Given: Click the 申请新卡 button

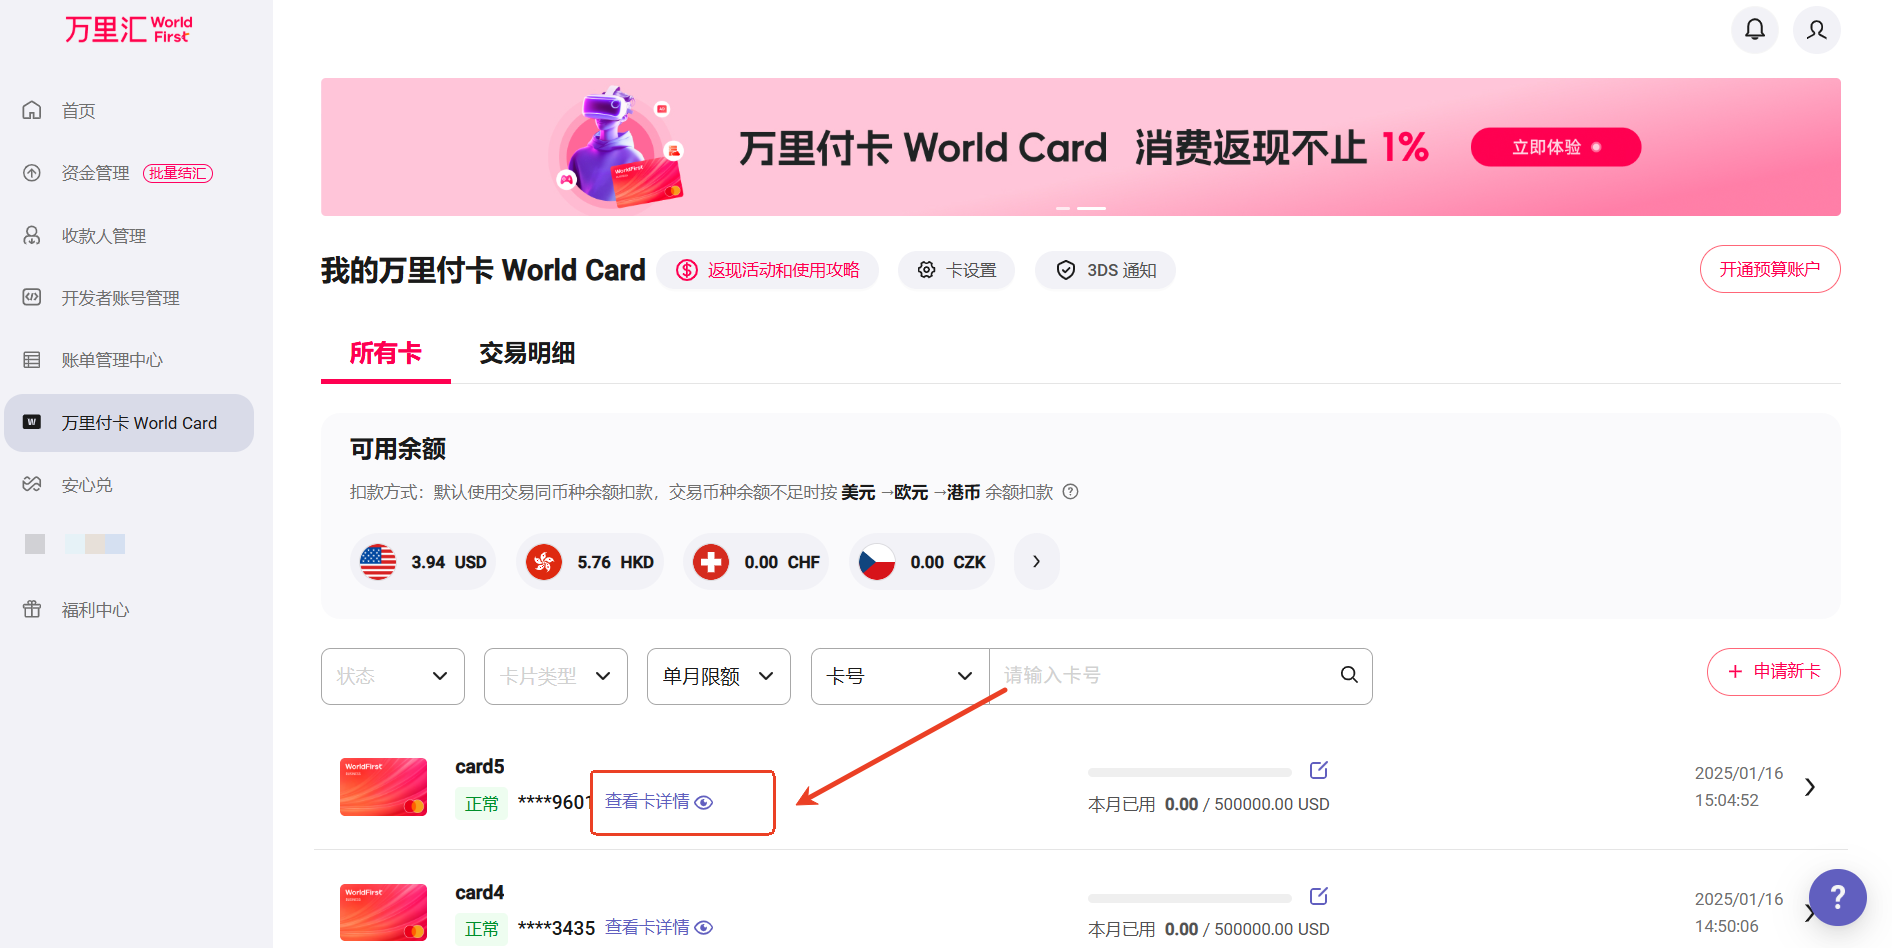Looking at the screenshot, I should 1774,671.
